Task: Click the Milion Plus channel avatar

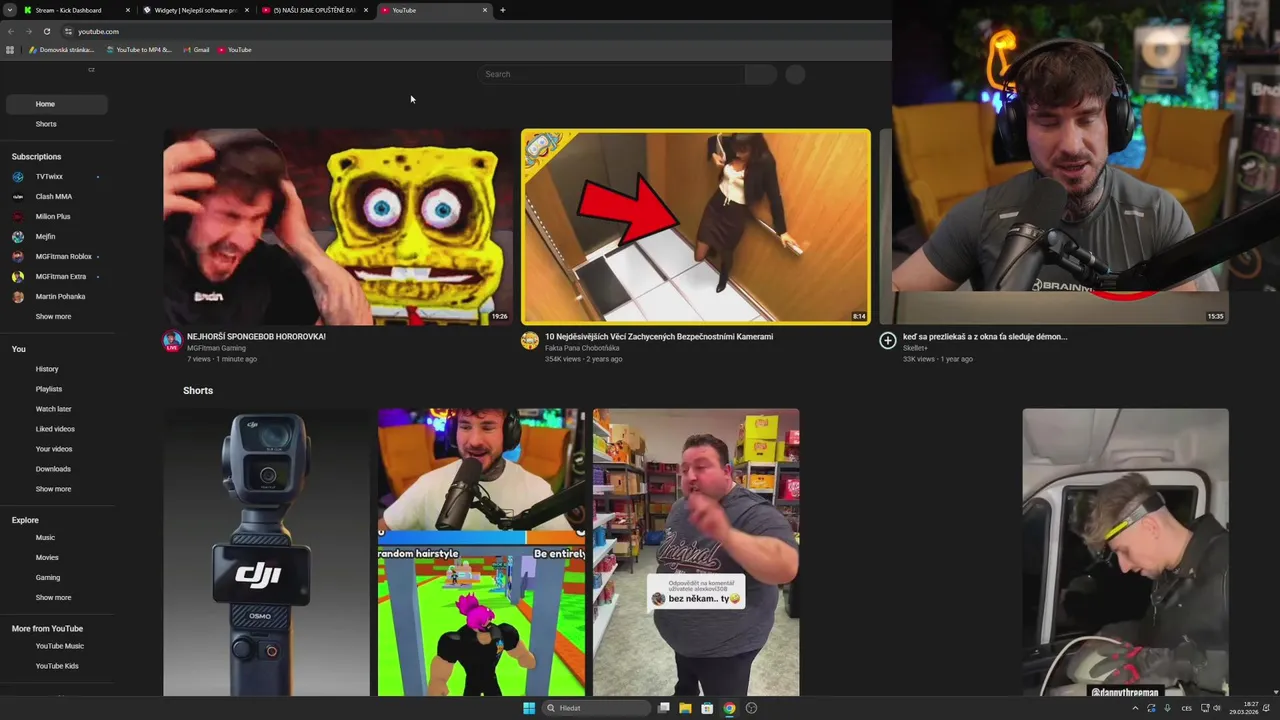Action: 18,217
